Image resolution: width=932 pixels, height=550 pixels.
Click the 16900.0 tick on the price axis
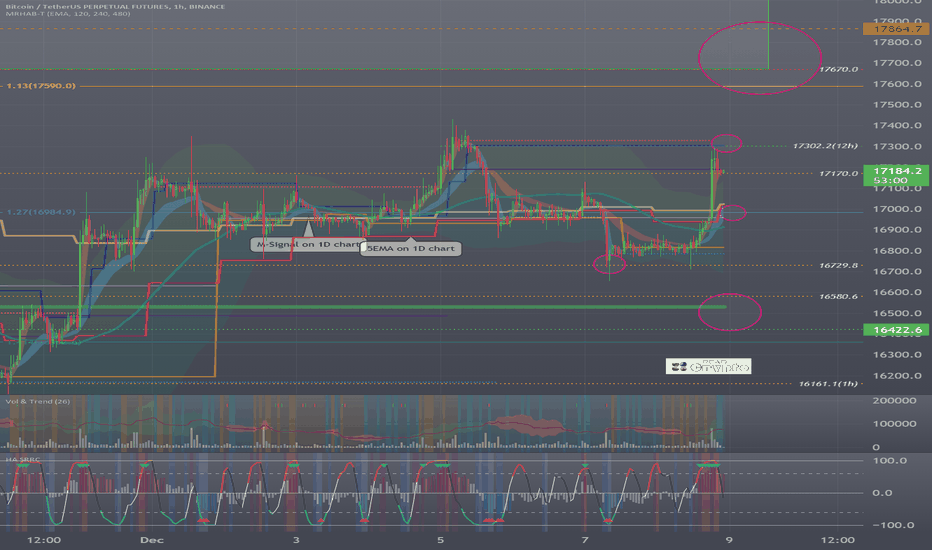897,230
